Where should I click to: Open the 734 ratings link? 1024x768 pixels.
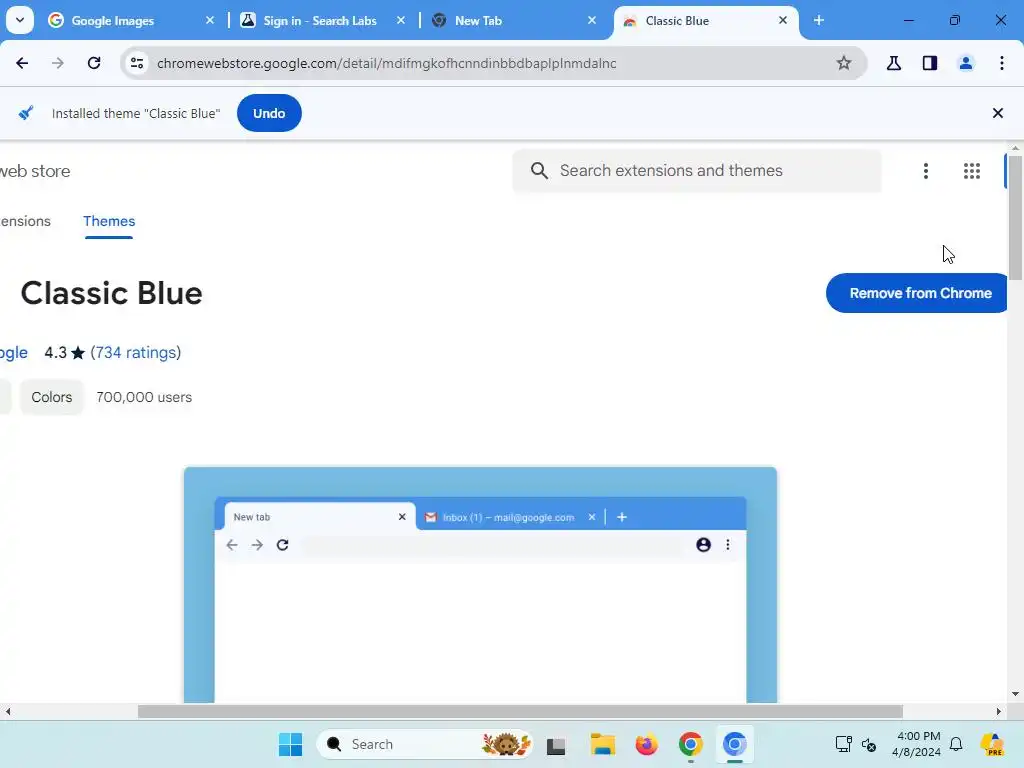point(136,353)
